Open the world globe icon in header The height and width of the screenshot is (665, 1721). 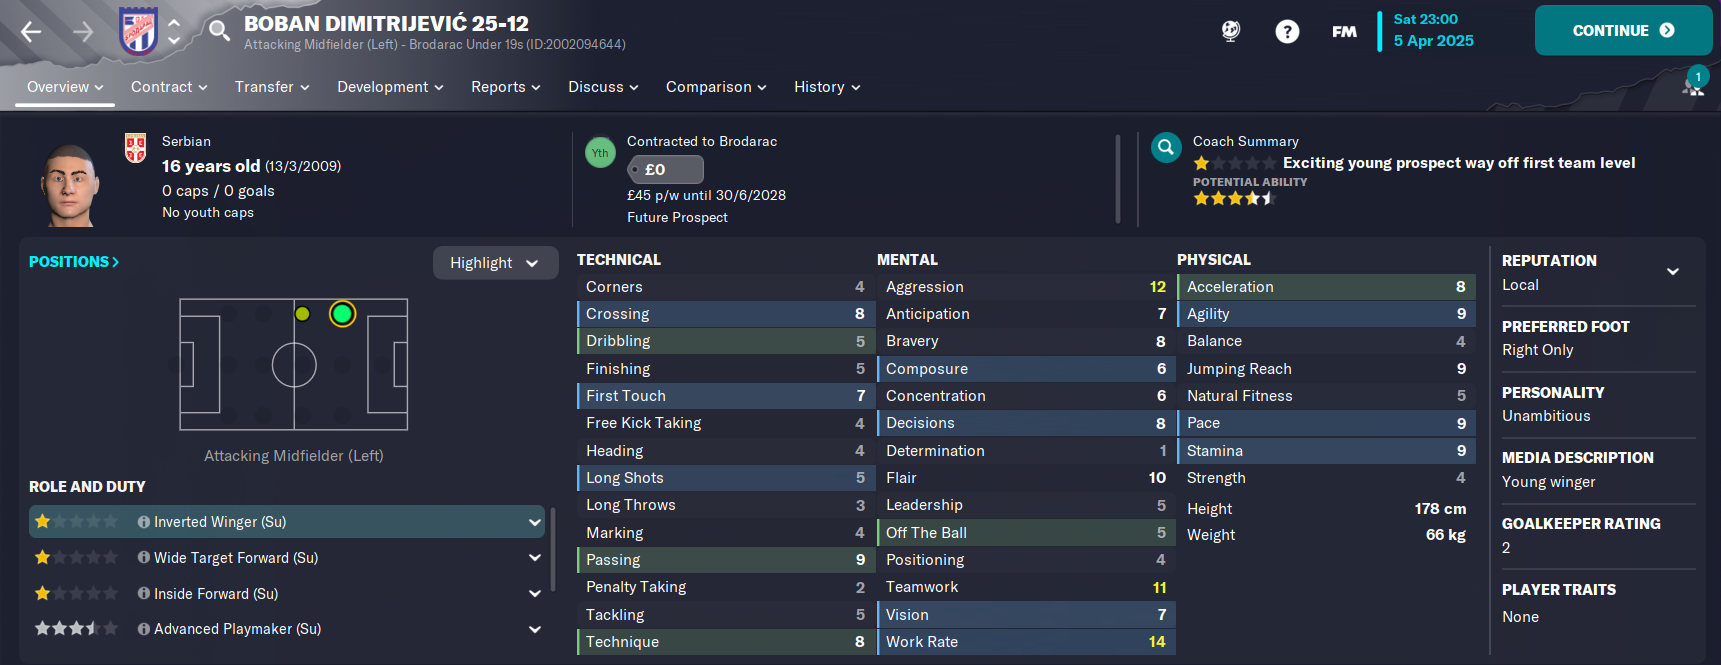[x=1231, y=31]
